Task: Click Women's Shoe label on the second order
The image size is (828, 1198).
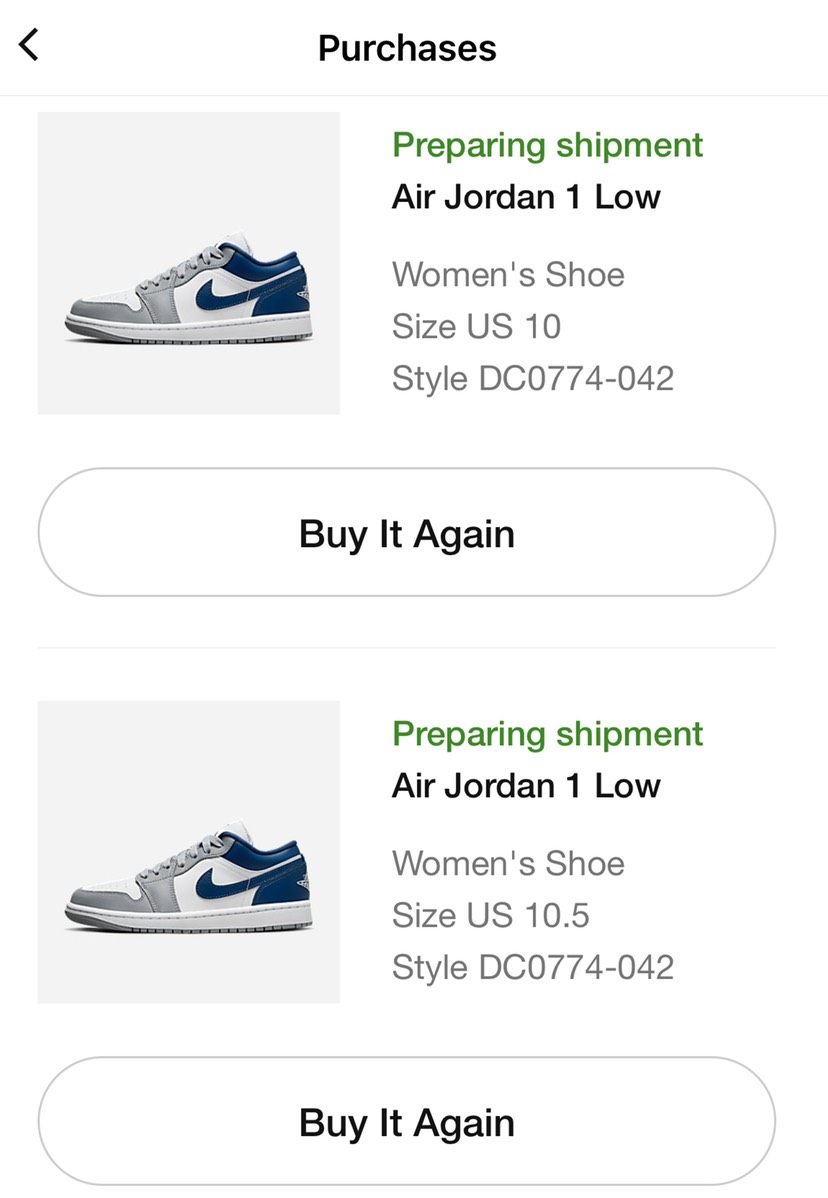Action: (508, 863)
